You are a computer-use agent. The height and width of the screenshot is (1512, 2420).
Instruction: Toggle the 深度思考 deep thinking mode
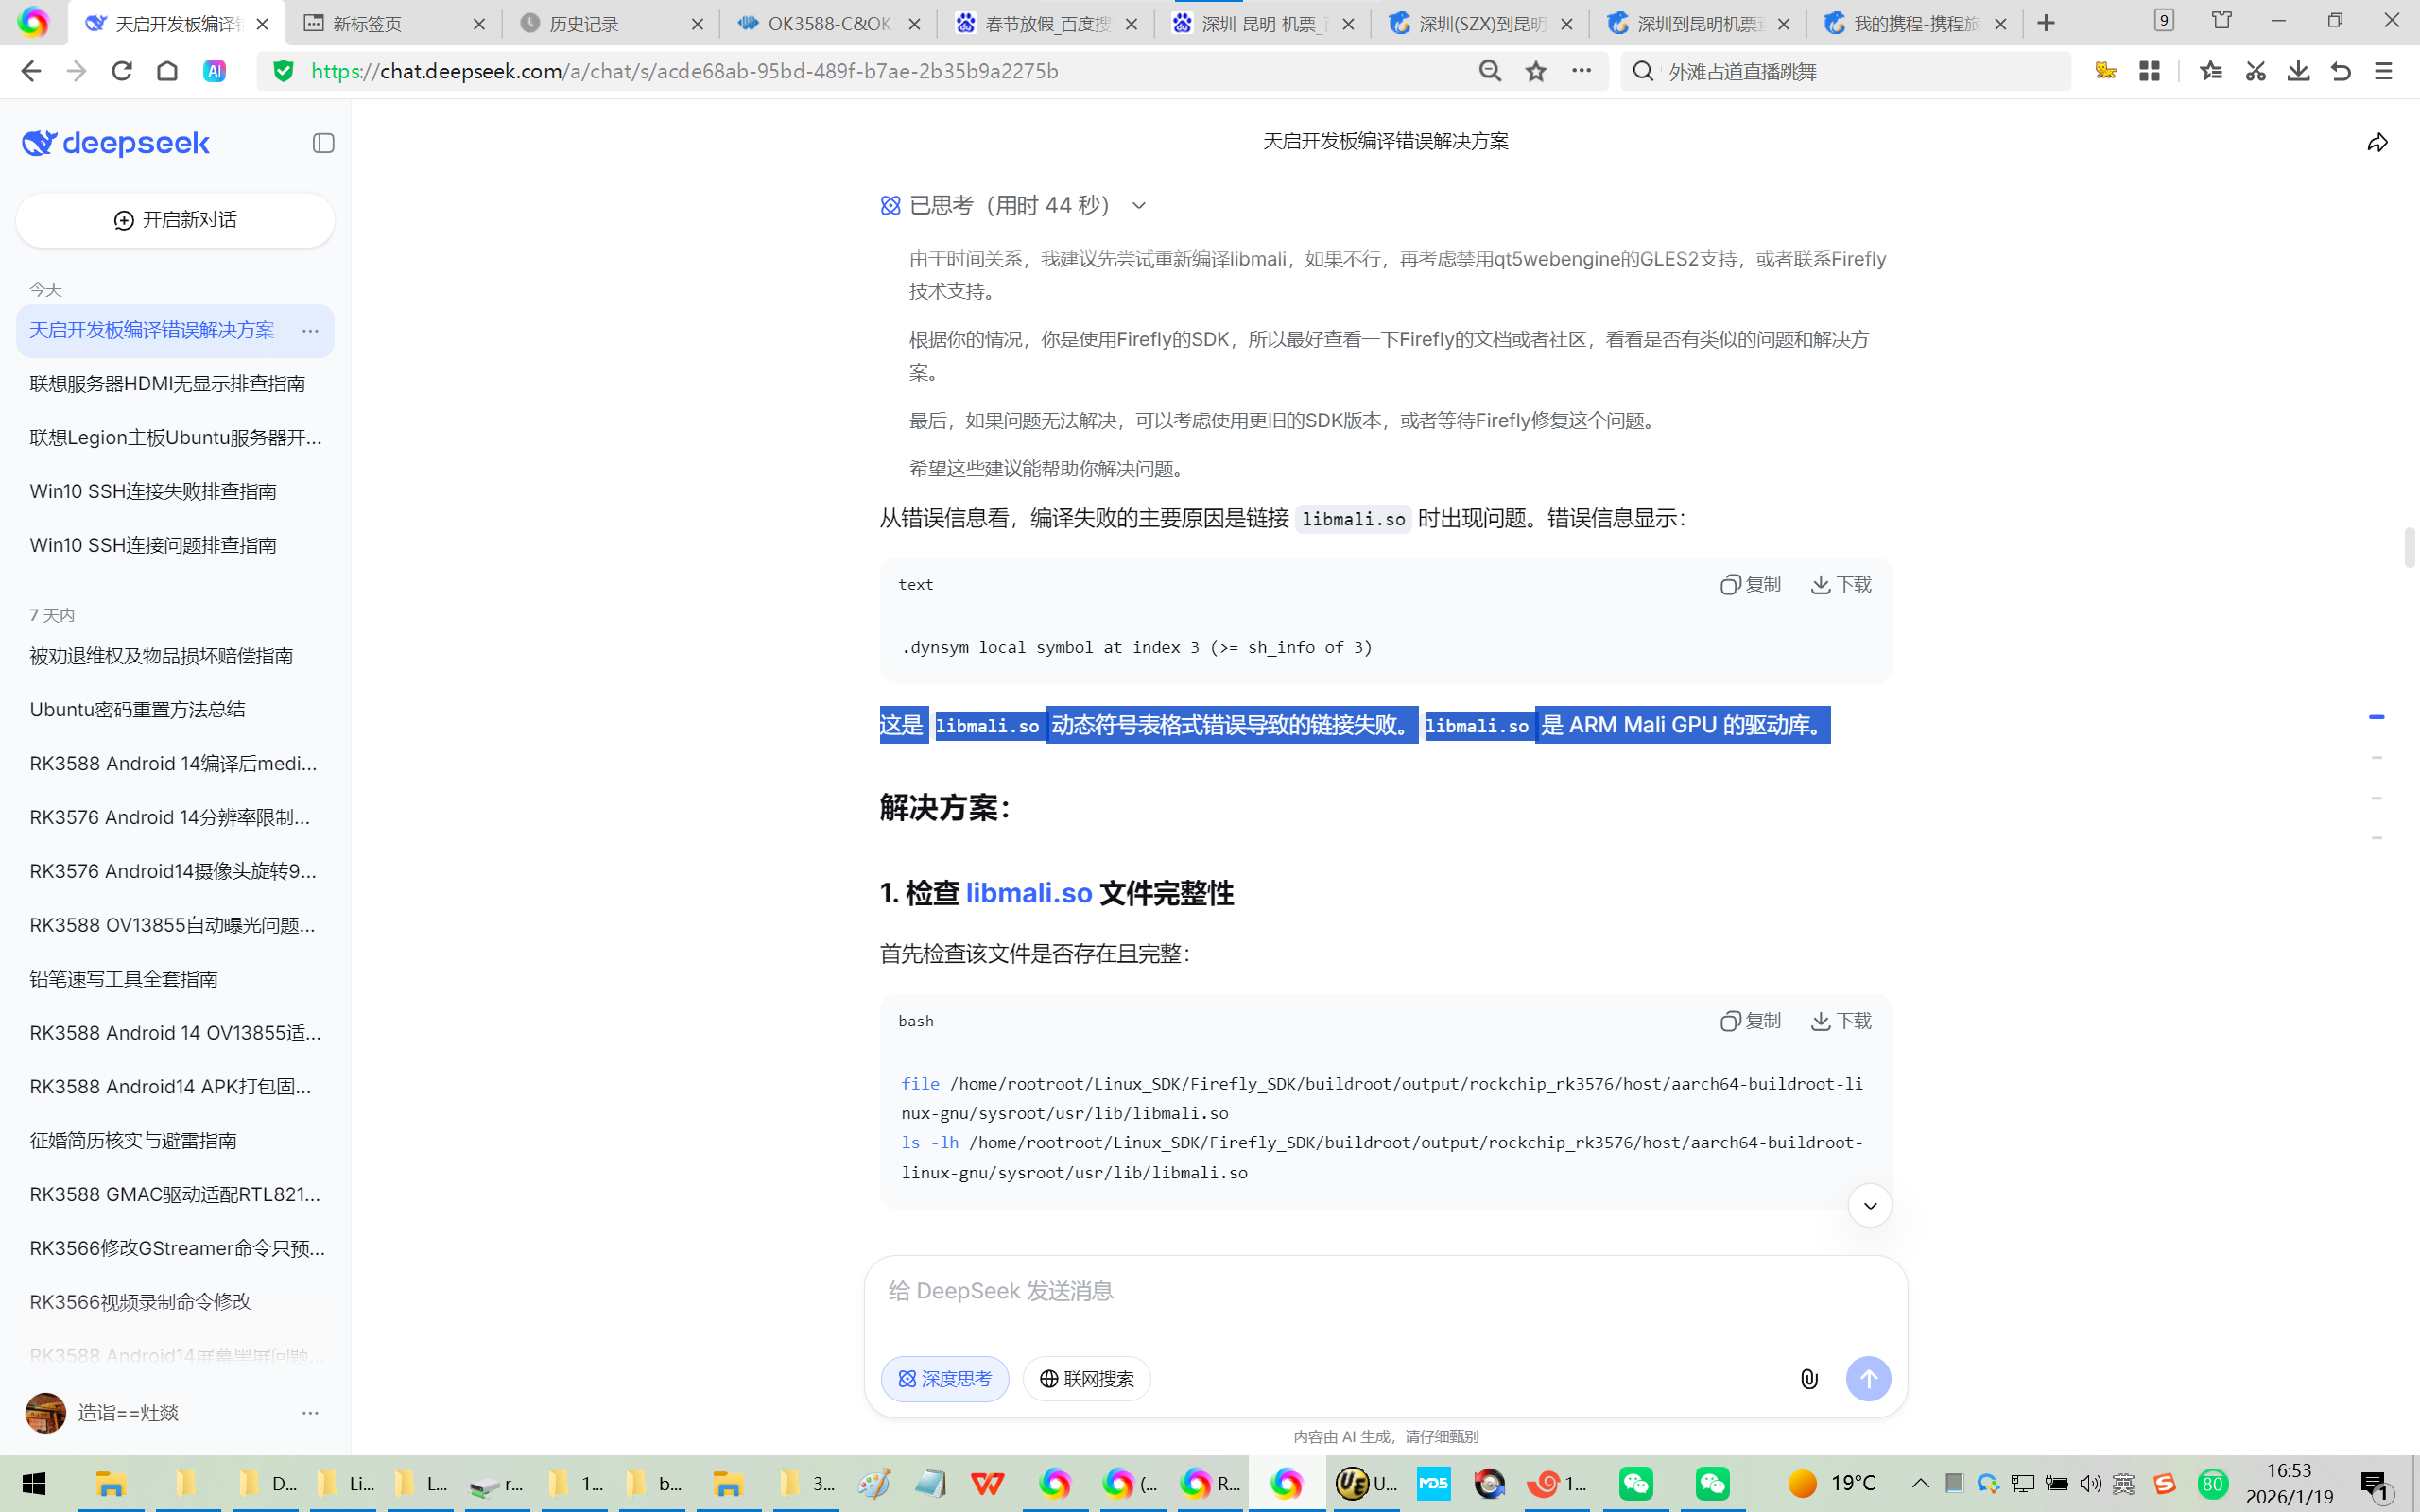944,1379
